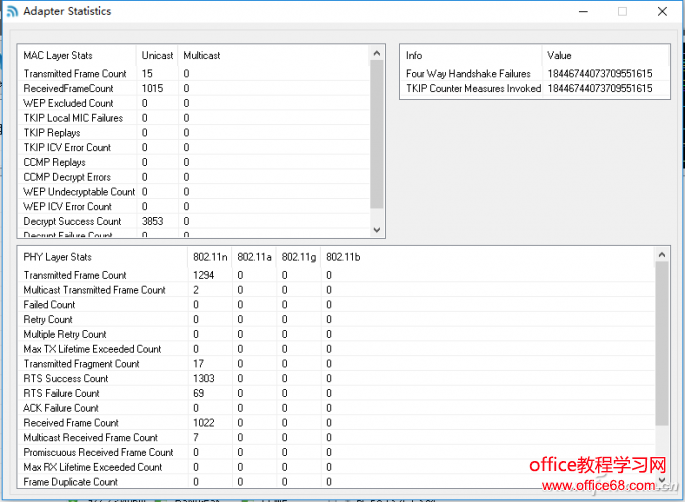Select the Multiple Retry Count row
The width and height of the screenshot is (685, 502).
tap(336, 335)
